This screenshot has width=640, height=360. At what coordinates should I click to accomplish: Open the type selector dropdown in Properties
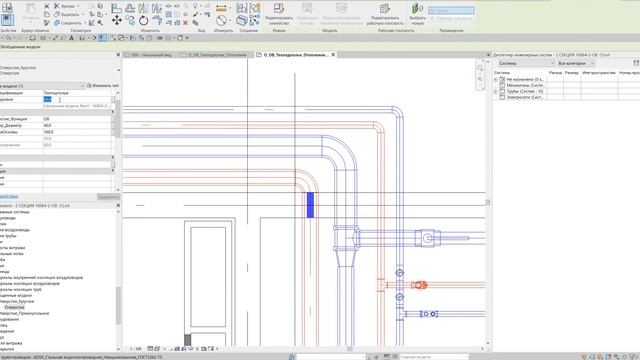tap(118, 70)
